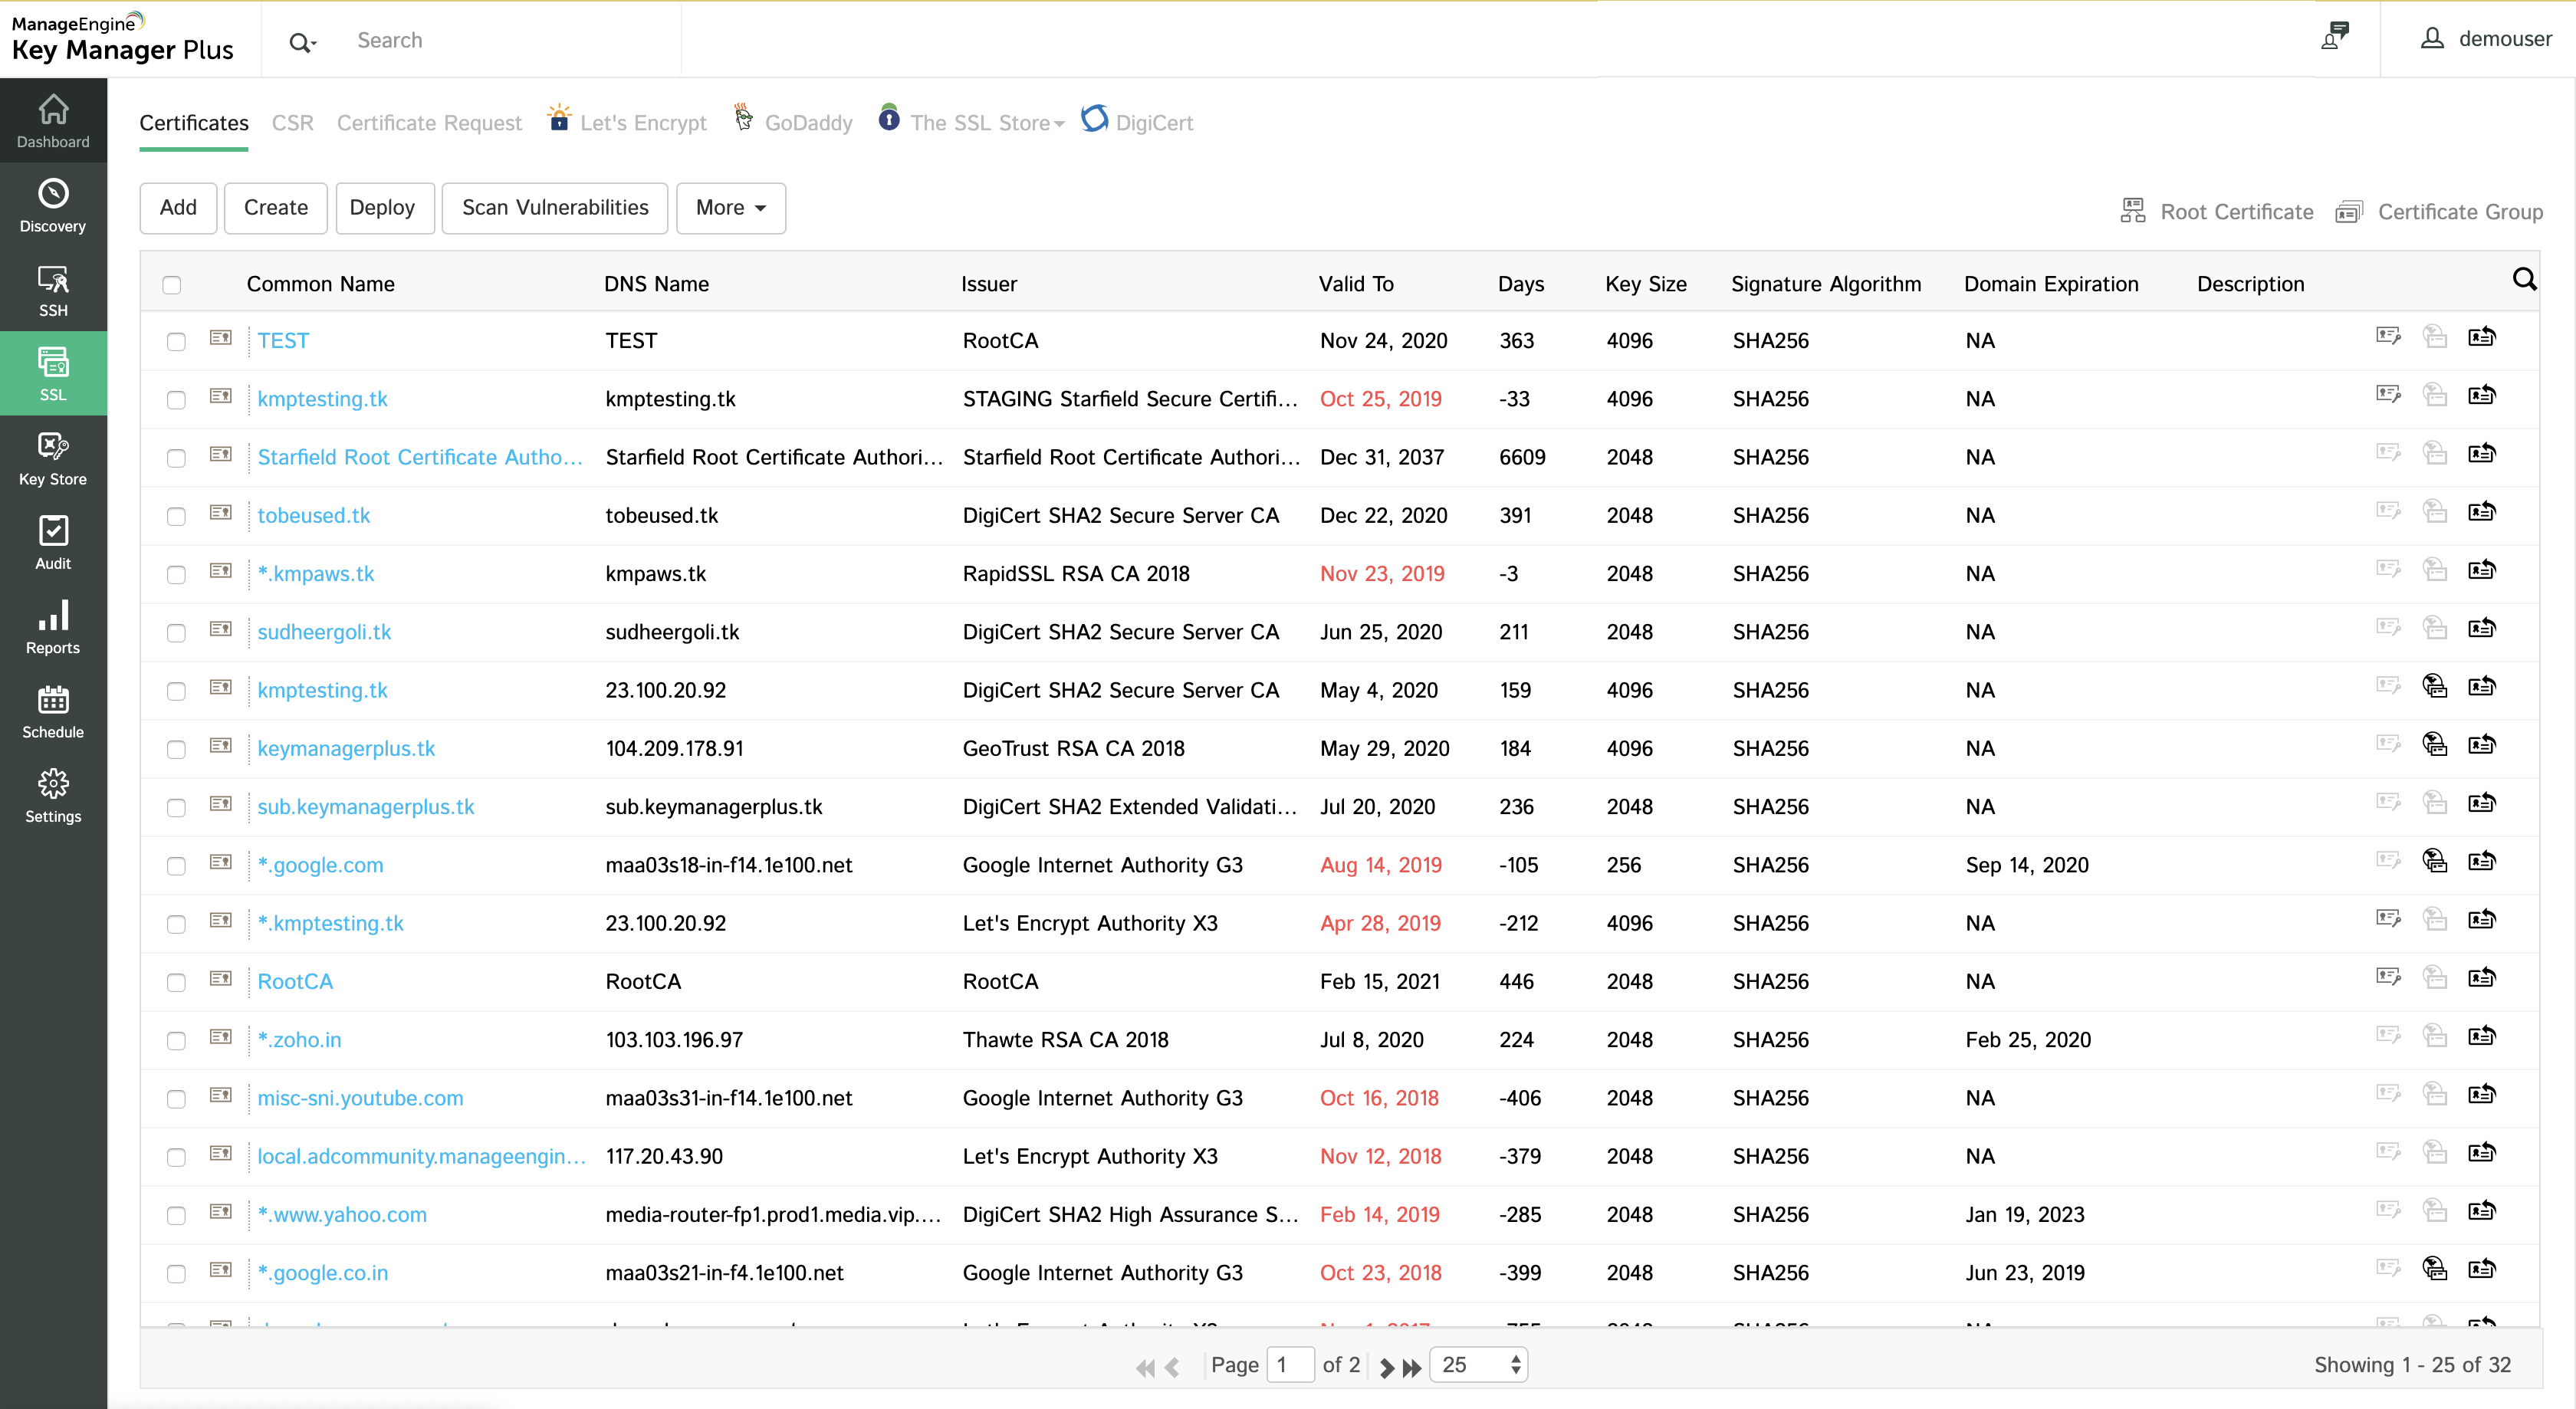This screenshot has width=2576, height=1409.
Task: Select the checkbox for the TEST certificate
Action: (176, 342)
